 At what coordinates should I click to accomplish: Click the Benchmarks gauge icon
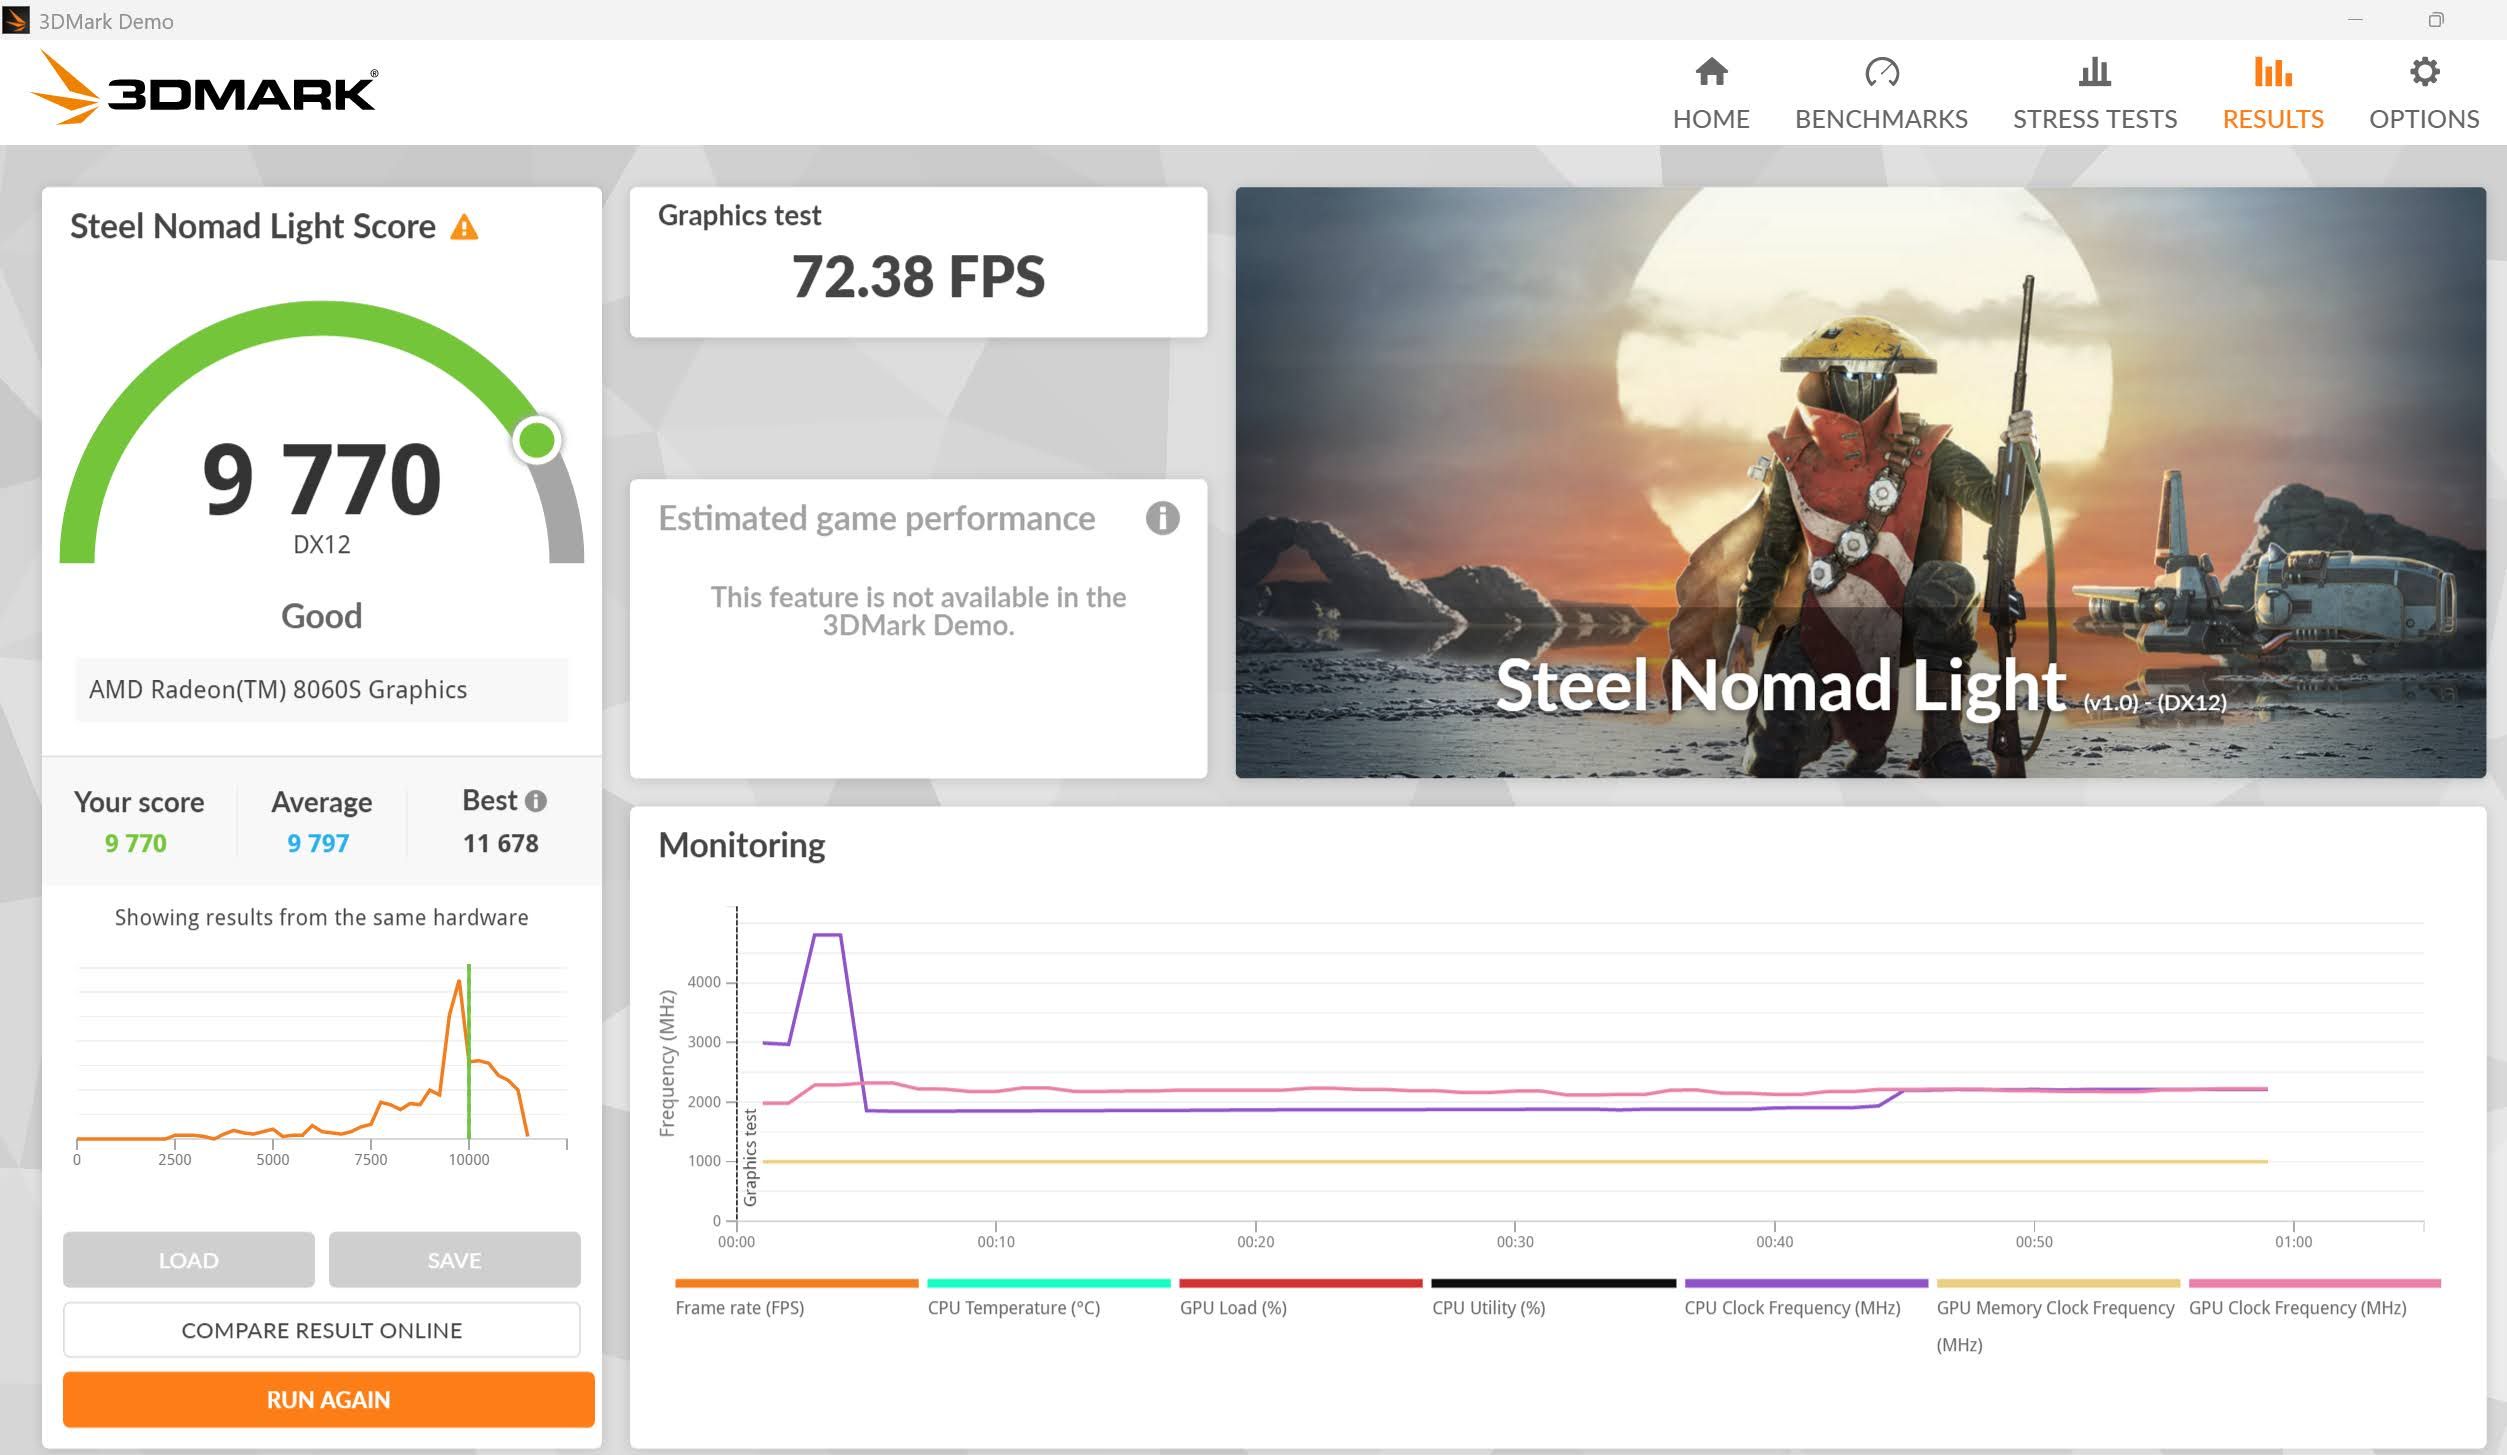coord(1884,73)
